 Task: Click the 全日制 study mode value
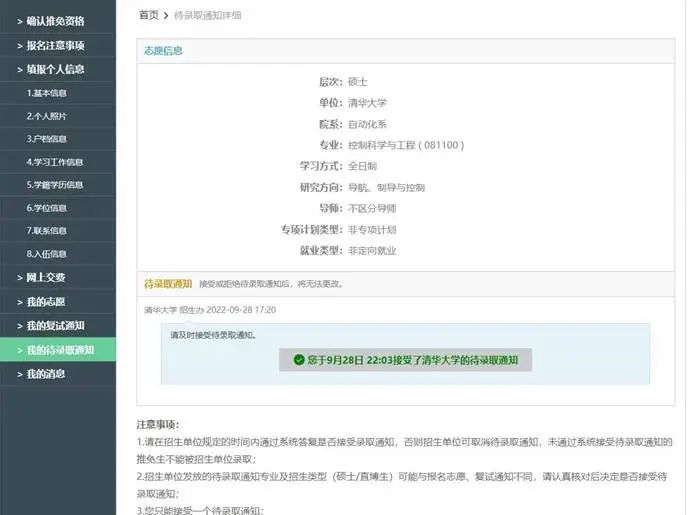click(362, 166)
